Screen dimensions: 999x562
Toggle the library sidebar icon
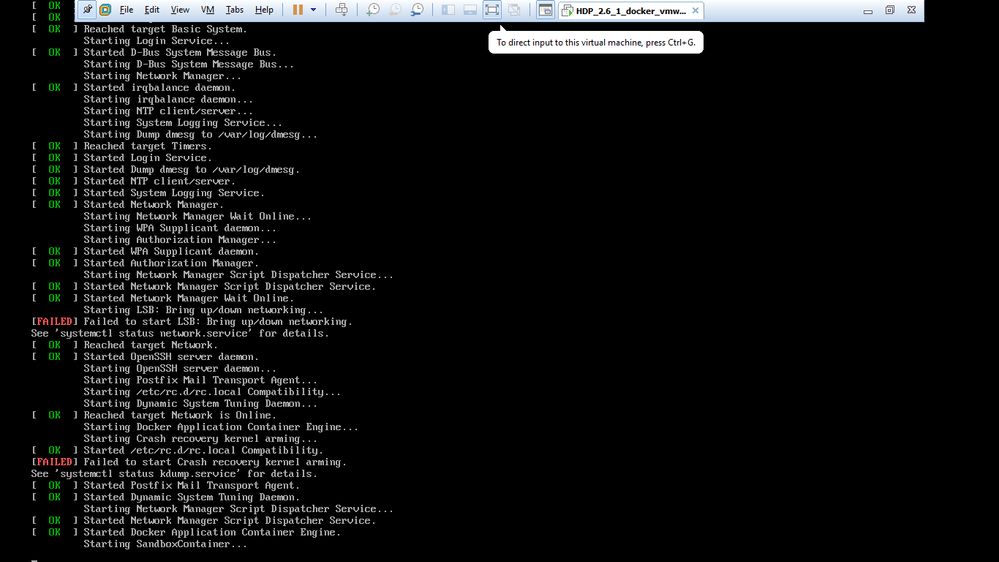[x=448, y=10]
